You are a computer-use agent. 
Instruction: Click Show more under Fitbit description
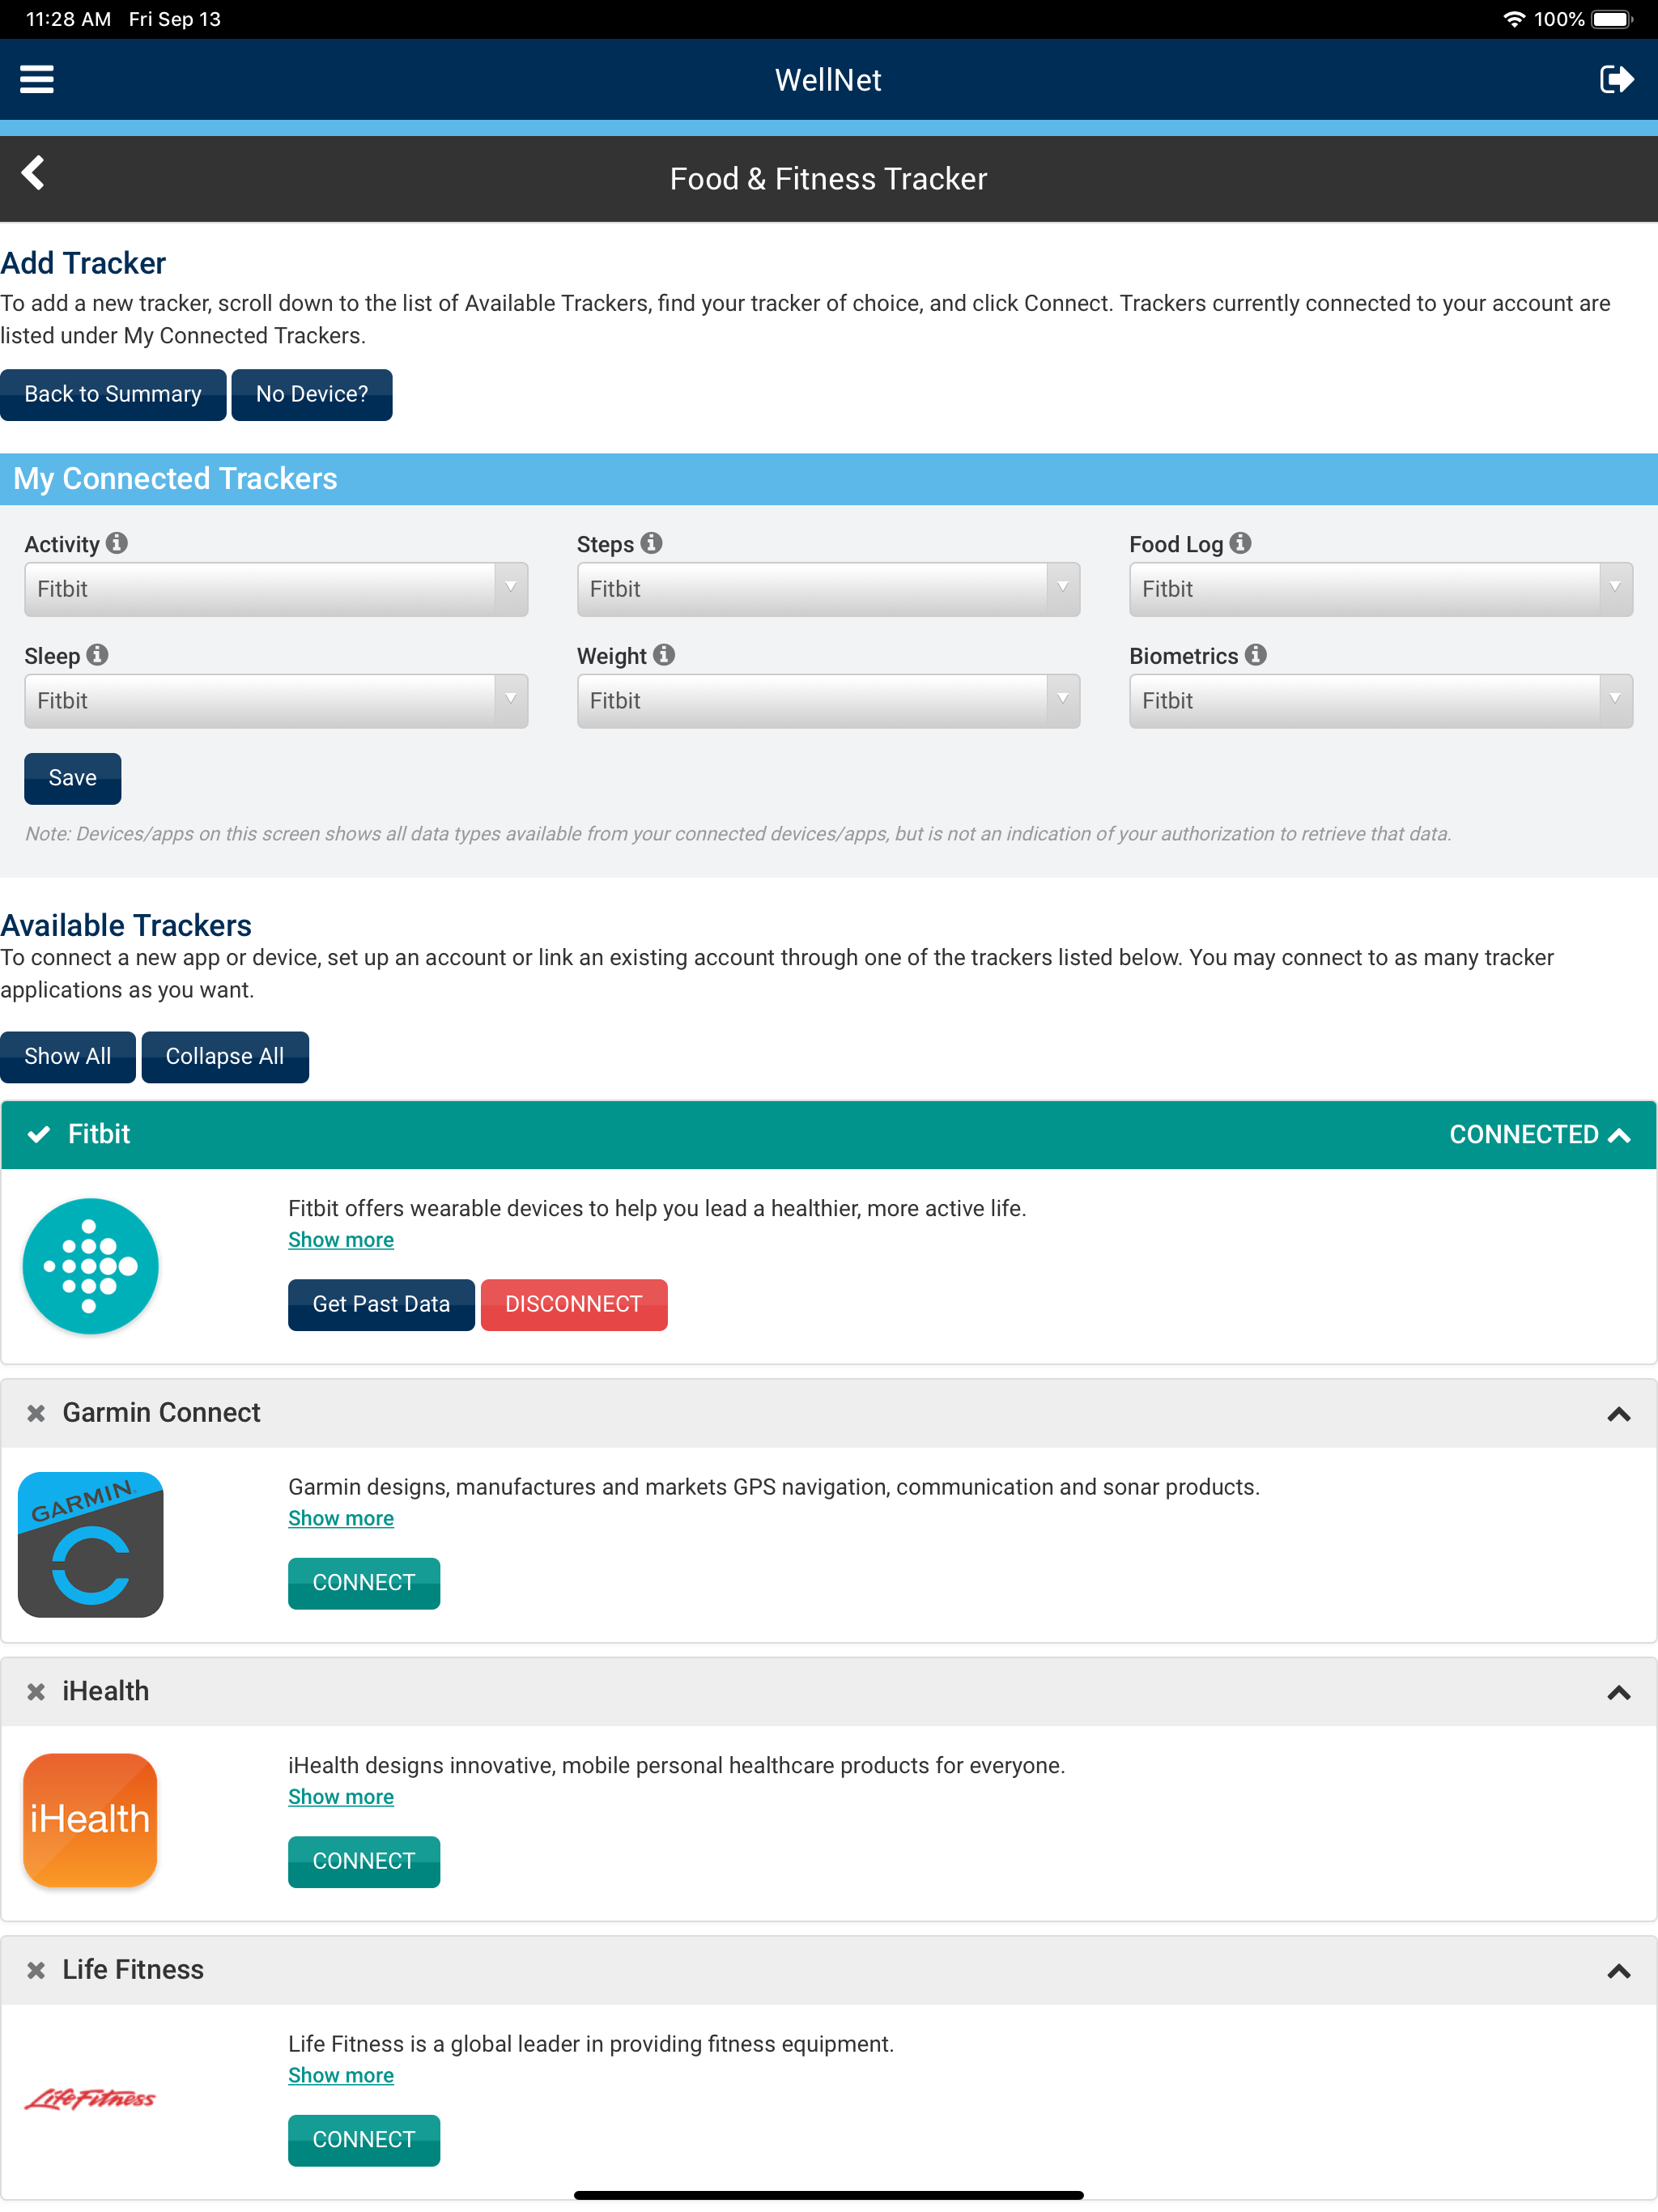341,1240
